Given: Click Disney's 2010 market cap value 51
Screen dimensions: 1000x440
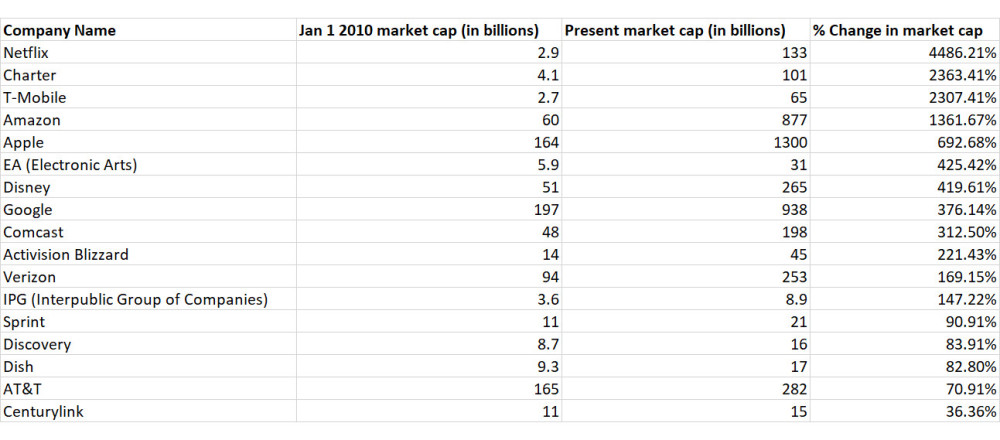Looking at the screenshot, I should (x=429, y=187).
